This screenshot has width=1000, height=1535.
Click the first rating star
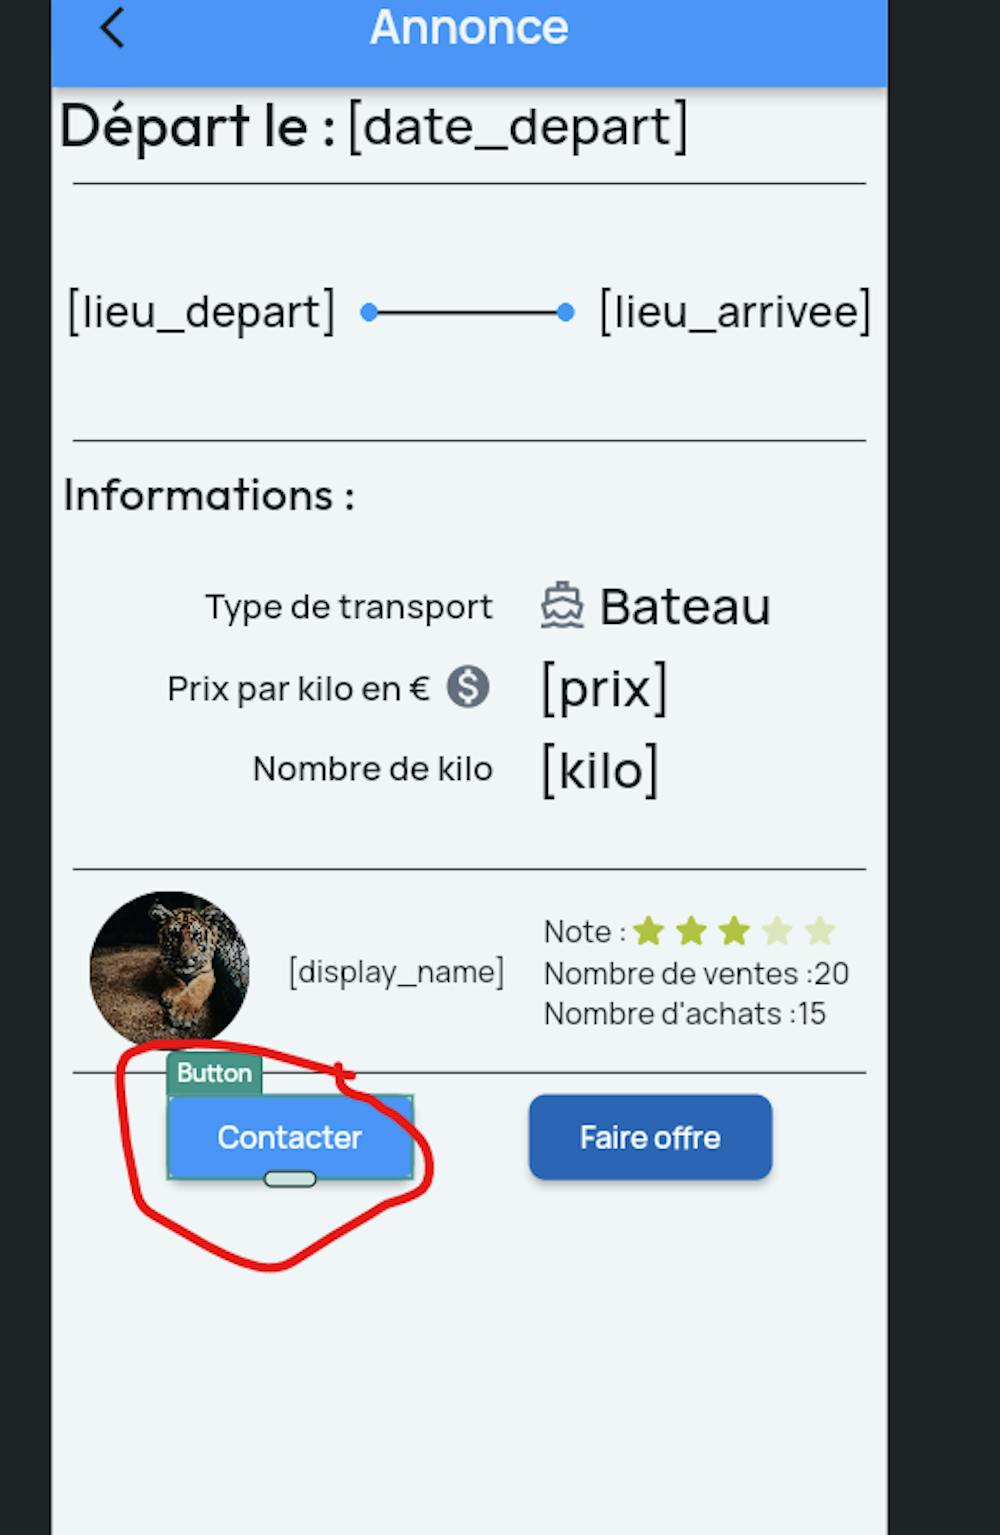click(x=649, y=931)
